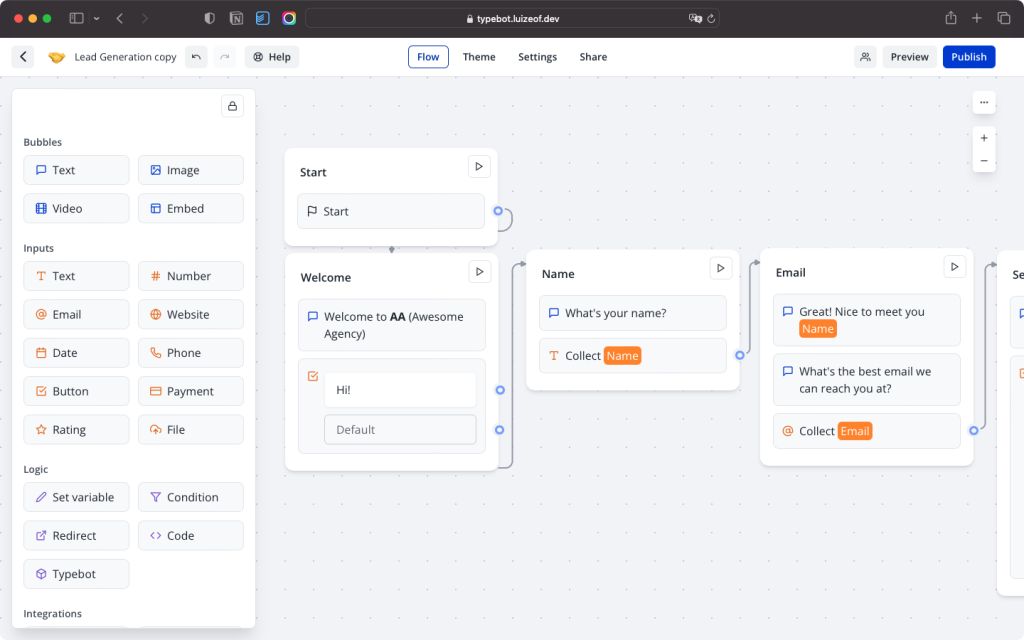Click the Start flag block

click(x=391, y=211)
